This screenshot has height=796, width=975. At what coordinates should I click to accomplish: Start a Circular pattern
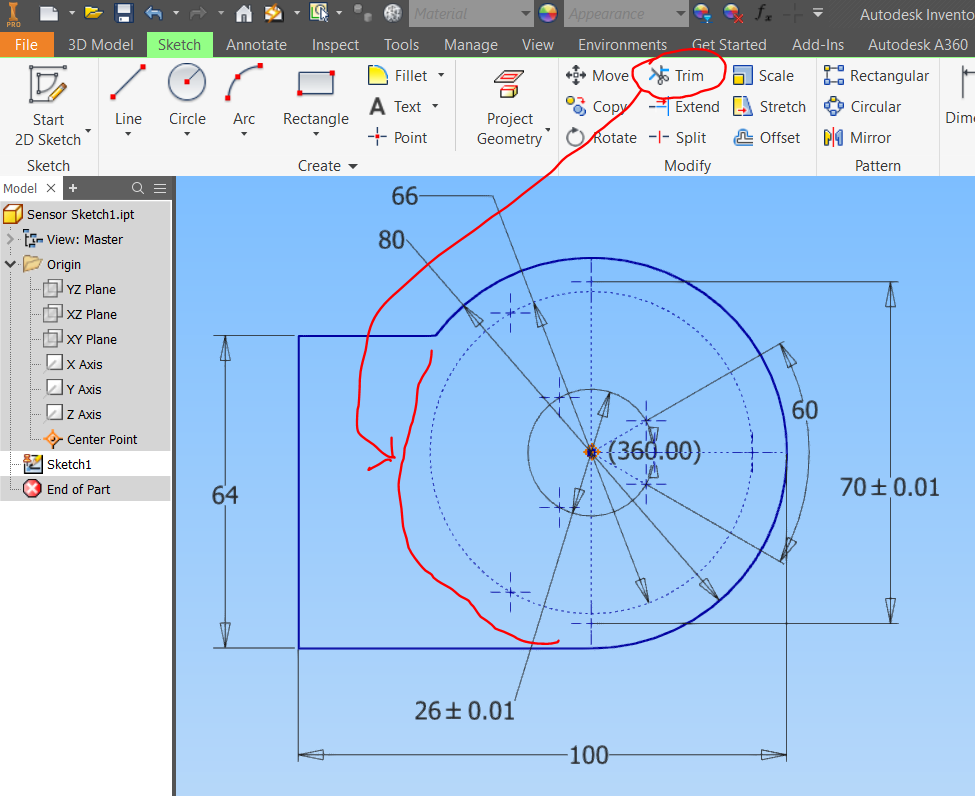pos(862,106)
